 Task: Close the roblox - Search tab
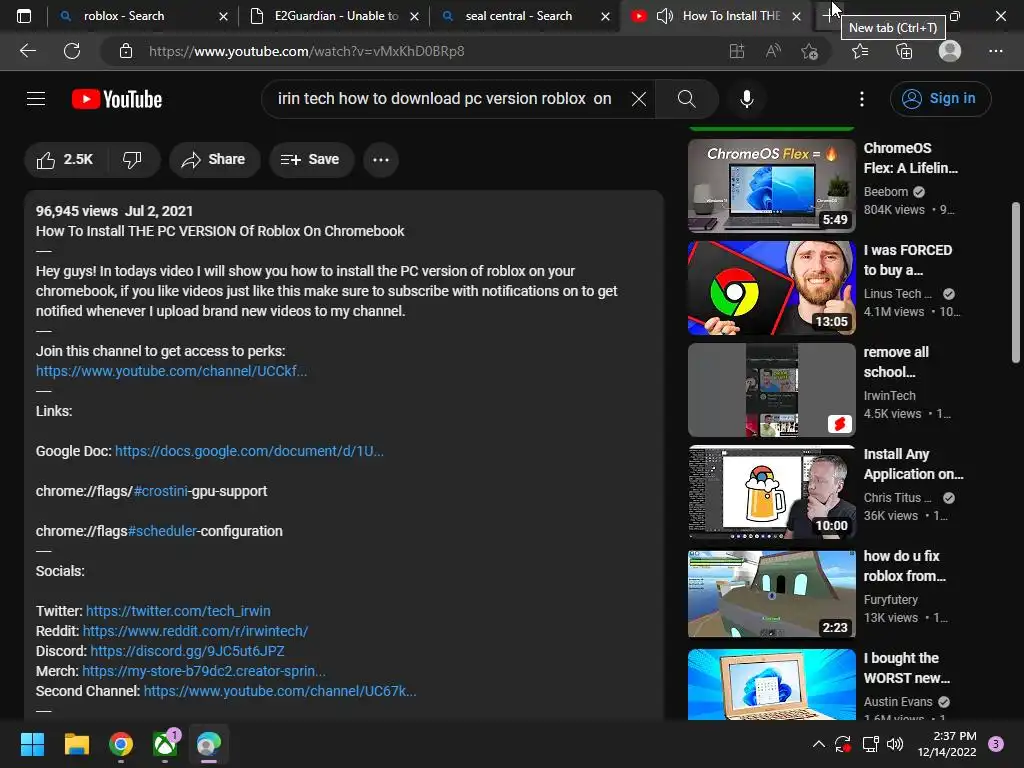point(223,16)
